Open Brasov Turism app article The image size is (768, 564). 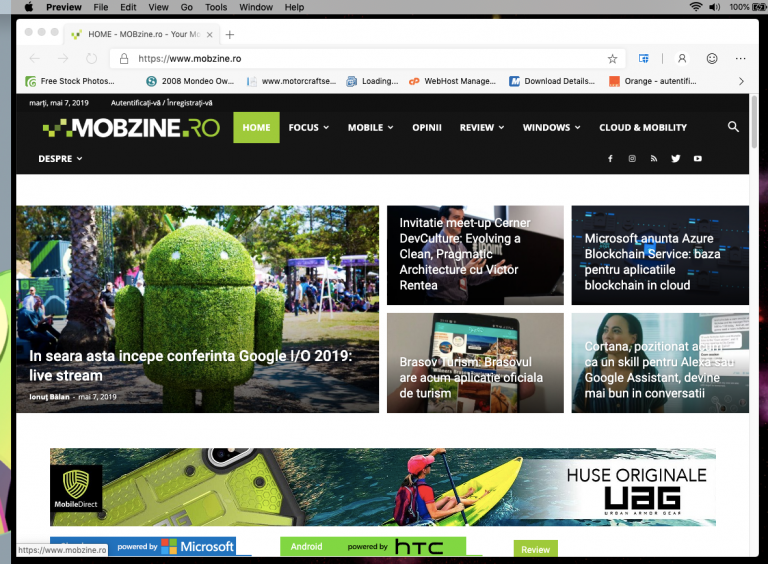coord(475,363)
